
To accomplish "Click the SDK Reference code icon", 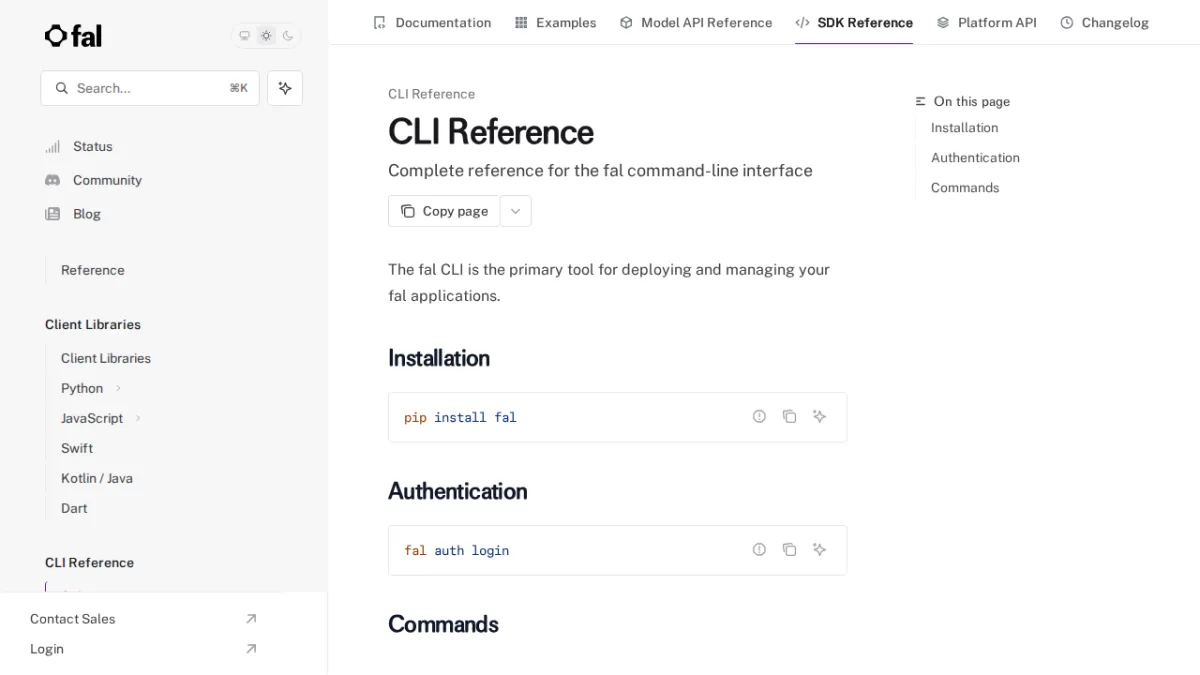I will (802, 22).
